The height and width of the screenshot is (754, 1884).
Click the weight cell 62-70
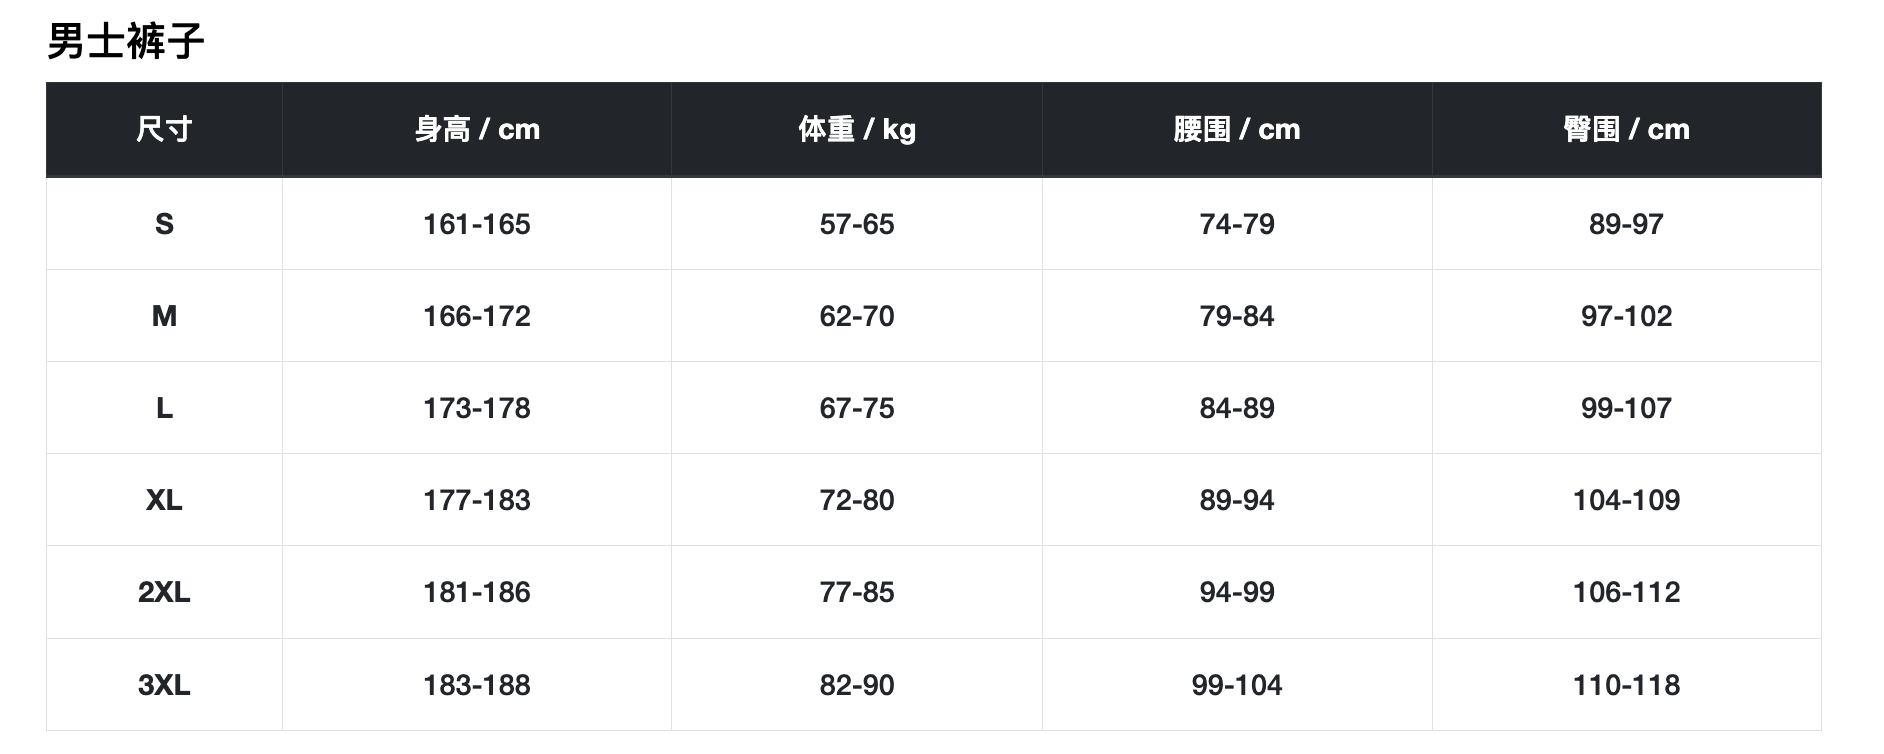[x=857, y=316]
